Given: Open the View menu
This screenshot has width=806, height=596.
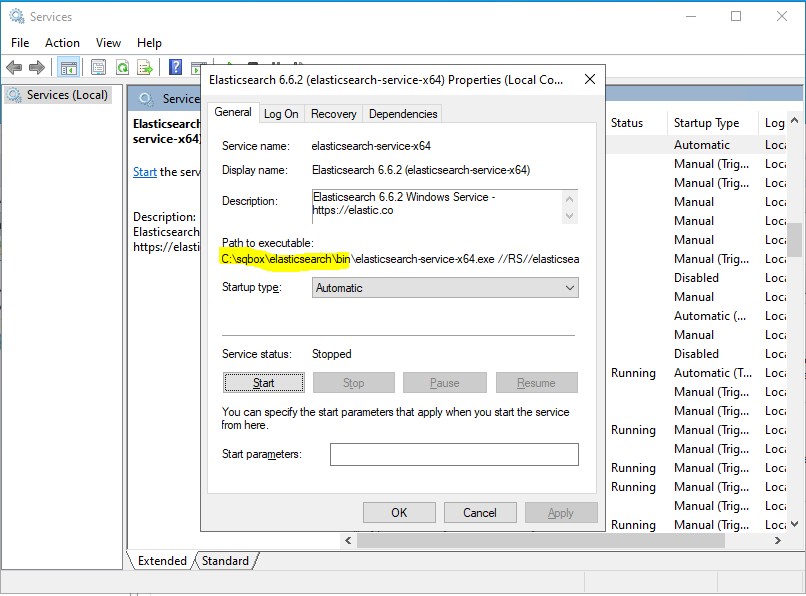Looking at the screenshot, I should [108, 43].
